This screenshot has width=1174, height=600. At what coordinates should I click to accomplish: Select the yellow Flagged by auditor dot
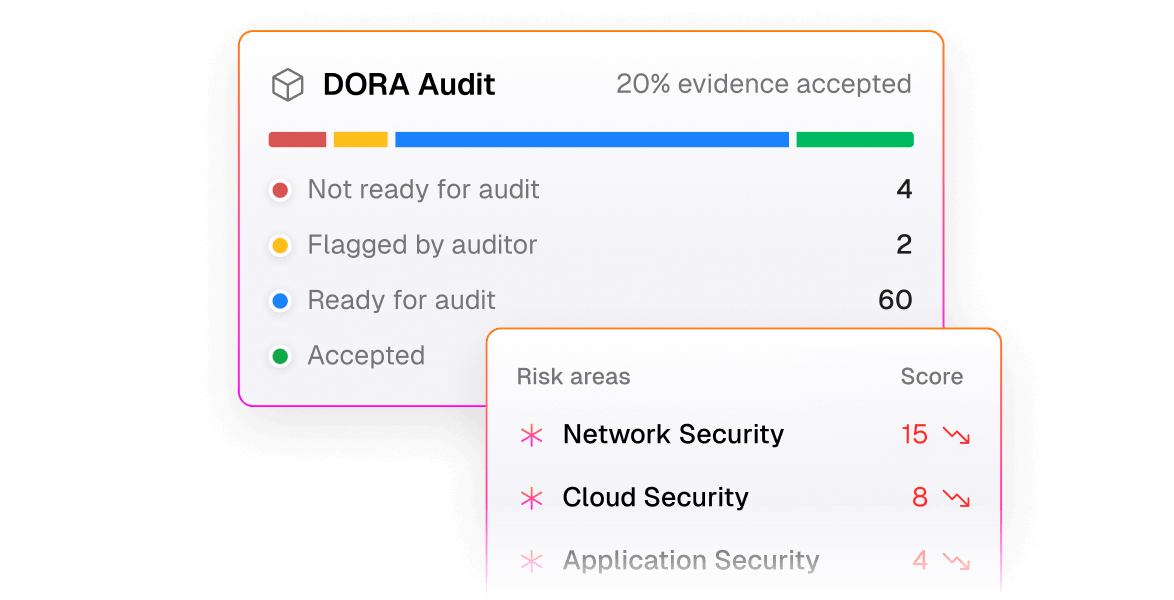[280, 245]
